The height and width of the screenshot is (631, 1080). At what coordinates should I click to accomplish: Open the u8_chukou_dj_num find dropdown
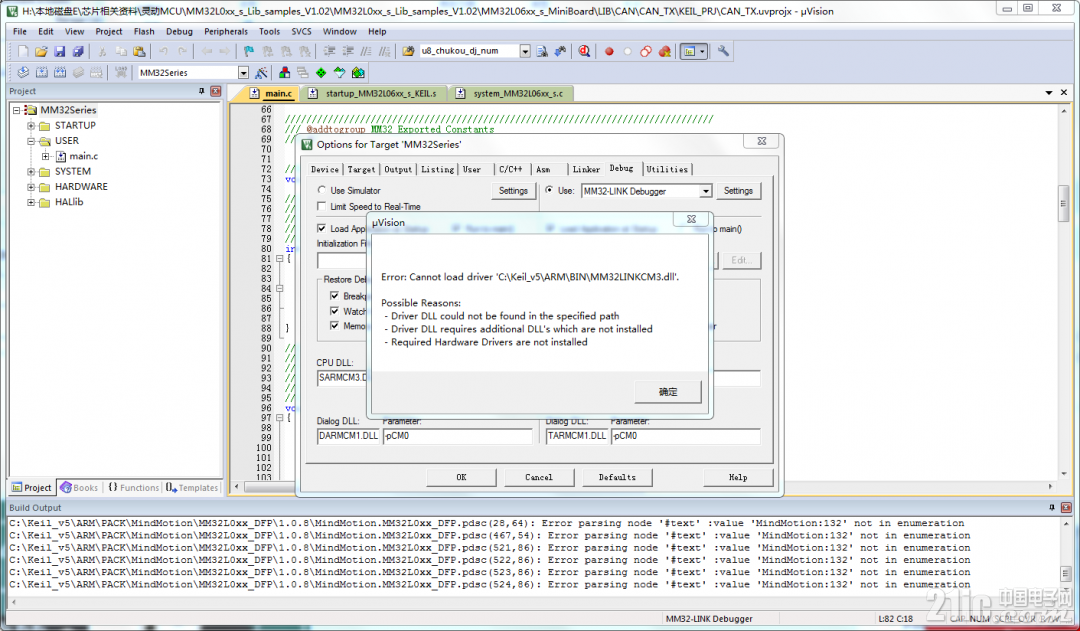point(525,51)
